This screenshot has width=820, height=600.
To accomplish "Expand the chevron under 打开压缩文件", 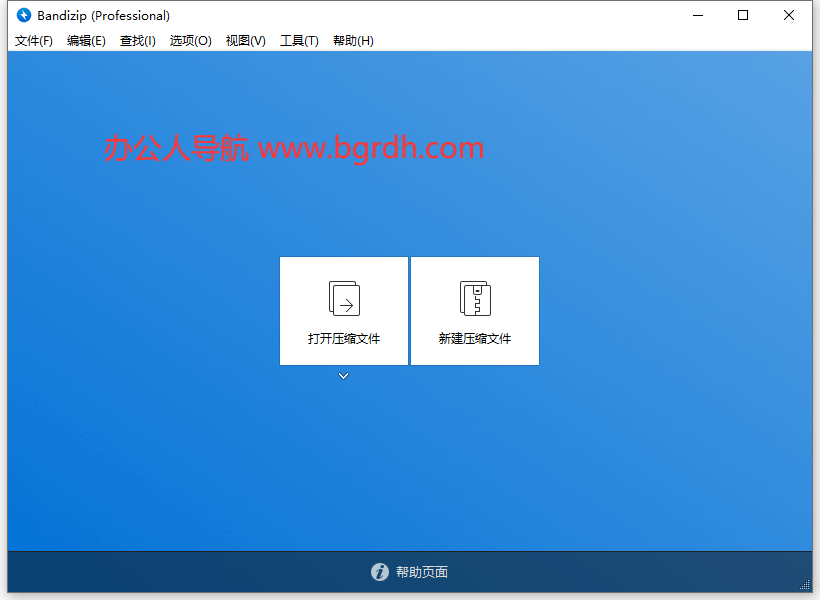I will (344, 376).
